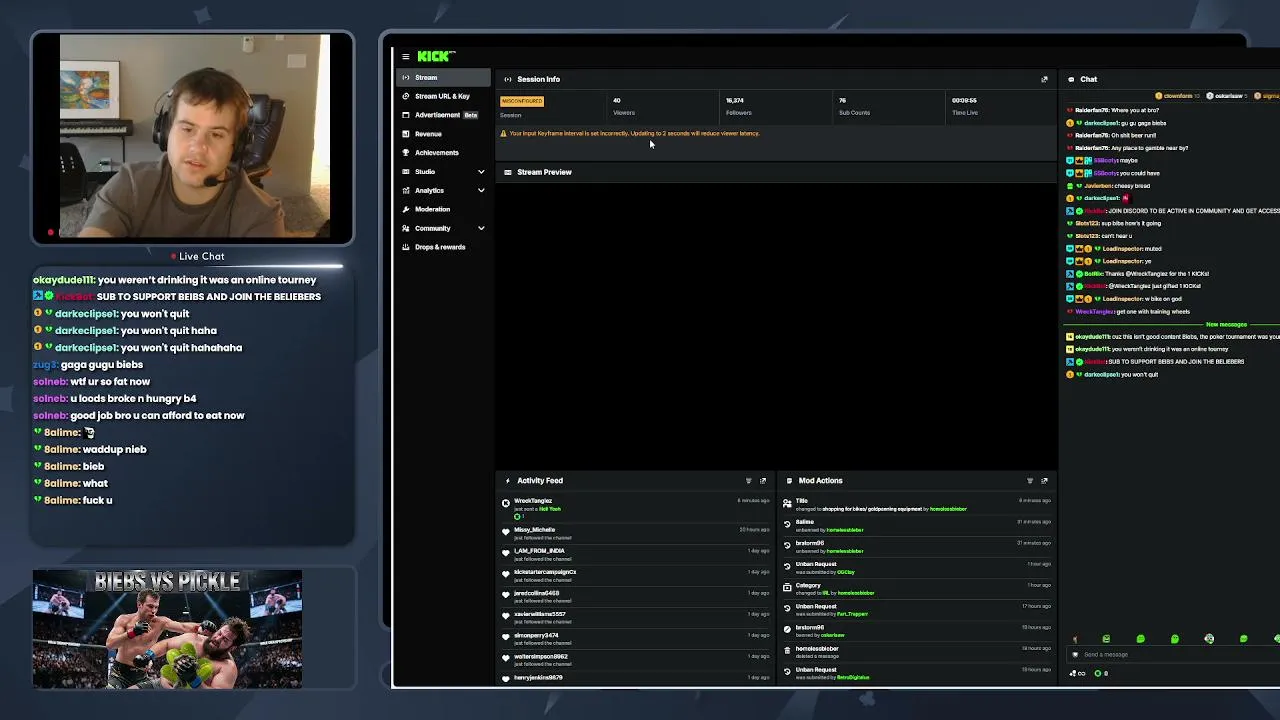
Task: Open the hamburger menu beside the Kick logo
Action: tap(405, 57)
